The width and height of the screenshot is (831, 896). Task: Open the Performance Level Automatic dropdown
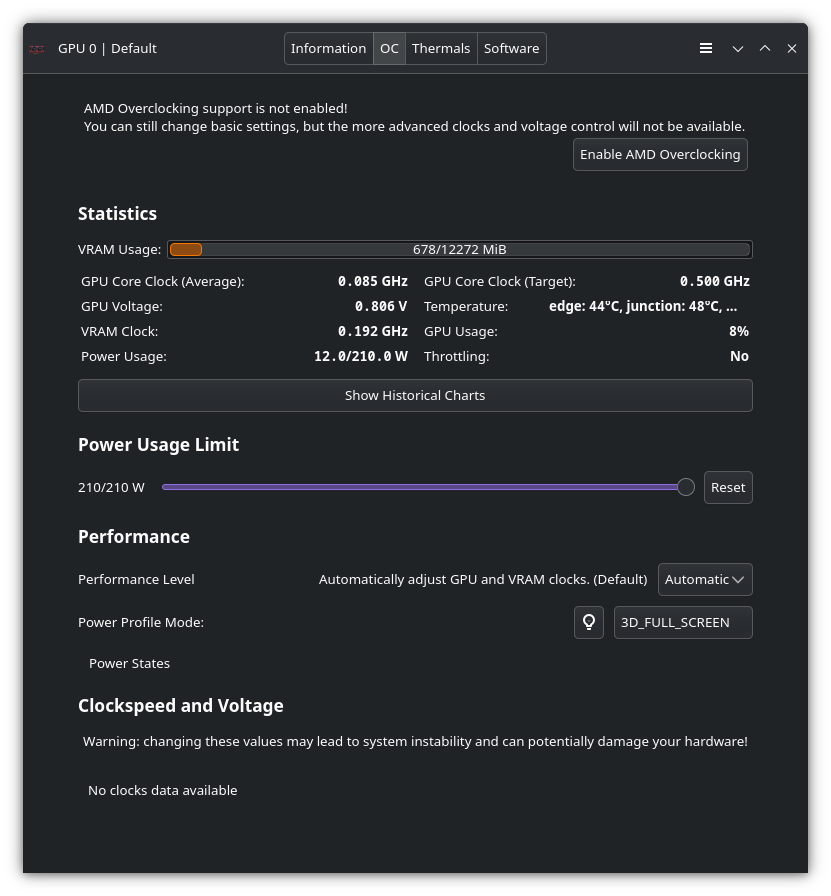(705, 579)
